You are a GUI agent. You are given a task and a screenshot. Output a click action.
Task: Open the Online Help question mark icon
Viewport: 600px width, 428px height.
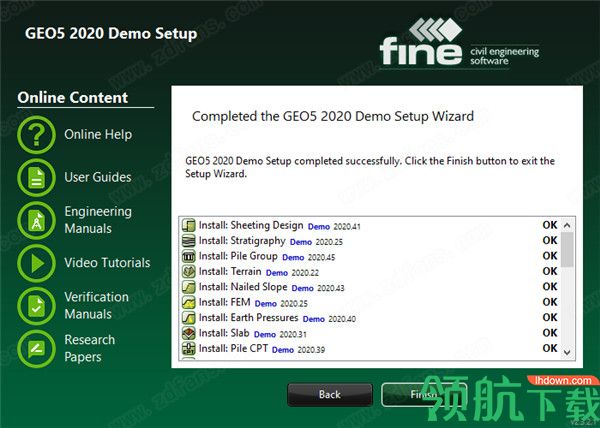tap(36, 135)
